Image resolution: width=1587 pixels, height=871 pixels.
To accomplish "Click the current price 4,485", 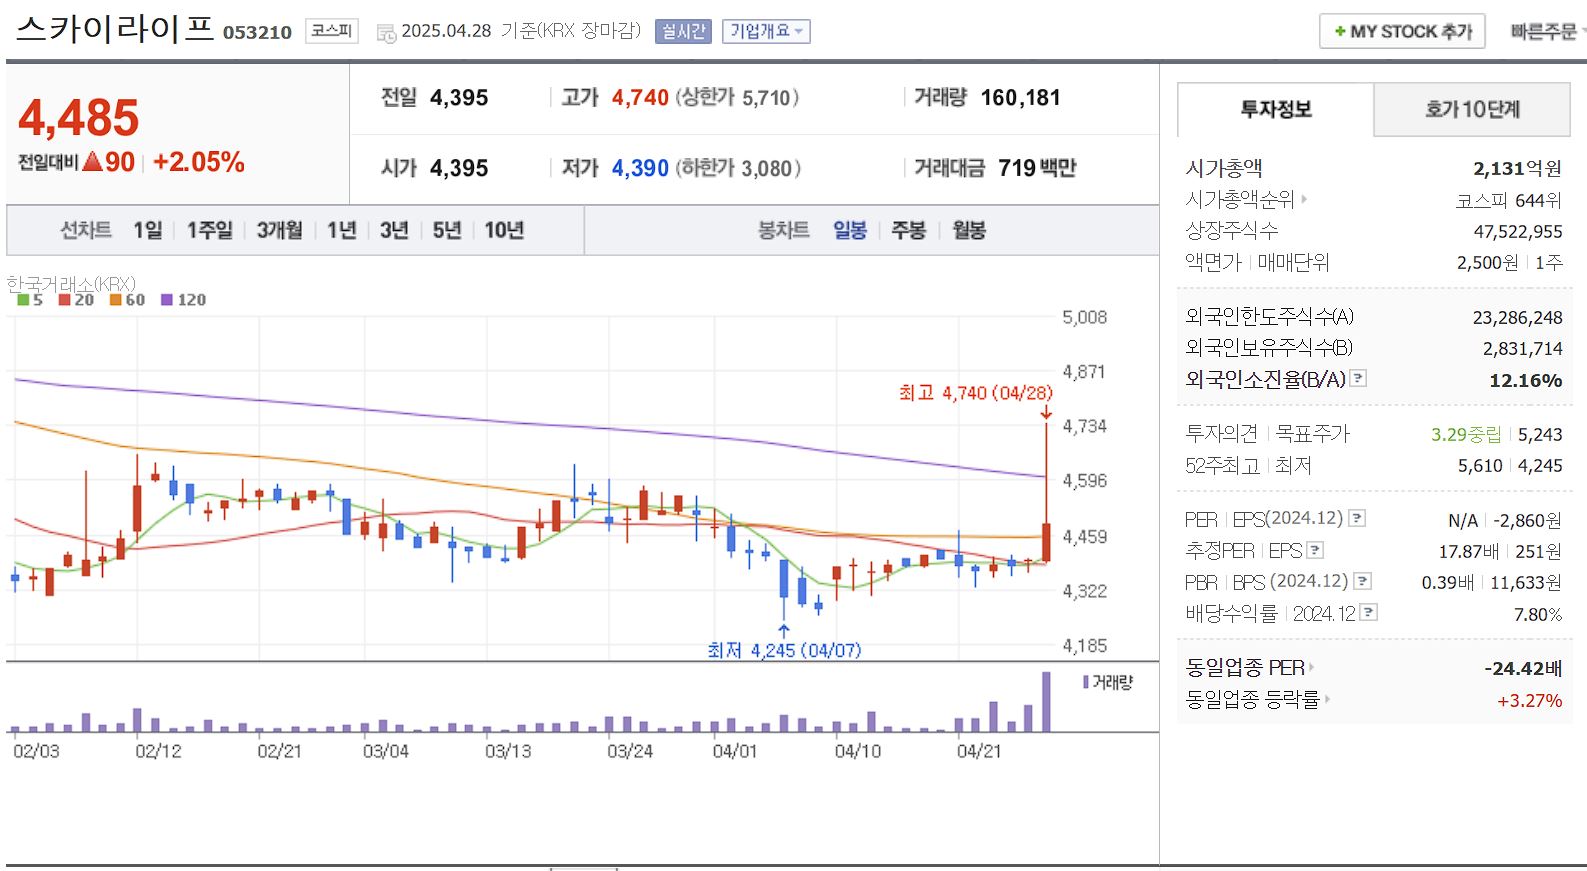I will coord(79,118).
